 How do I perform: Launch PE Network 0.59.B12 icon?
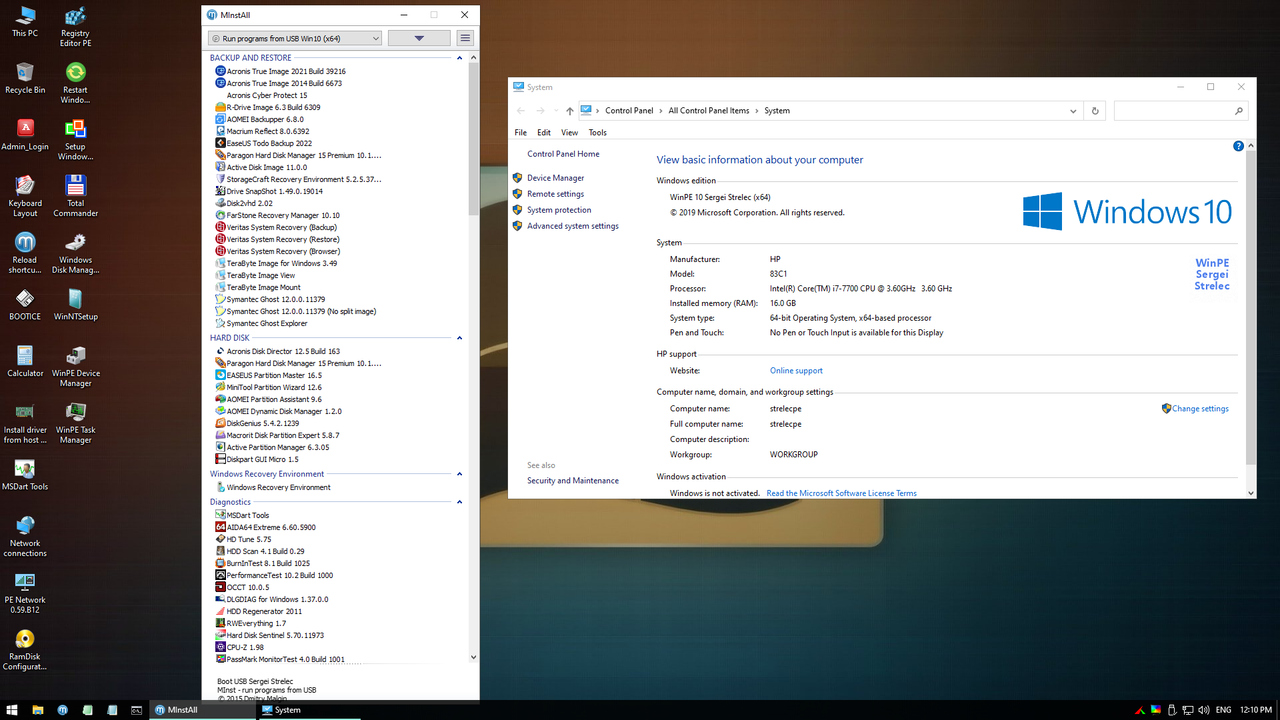tap(25, 593)
